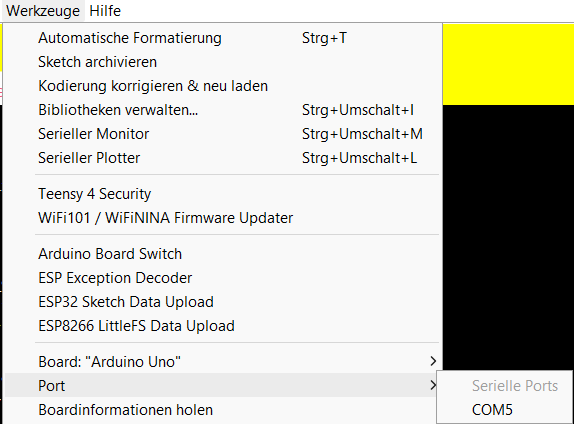Screen dimensions: 574x424
Task: Open the Werkzeuge menu
Action: click(x=43, y=11)
